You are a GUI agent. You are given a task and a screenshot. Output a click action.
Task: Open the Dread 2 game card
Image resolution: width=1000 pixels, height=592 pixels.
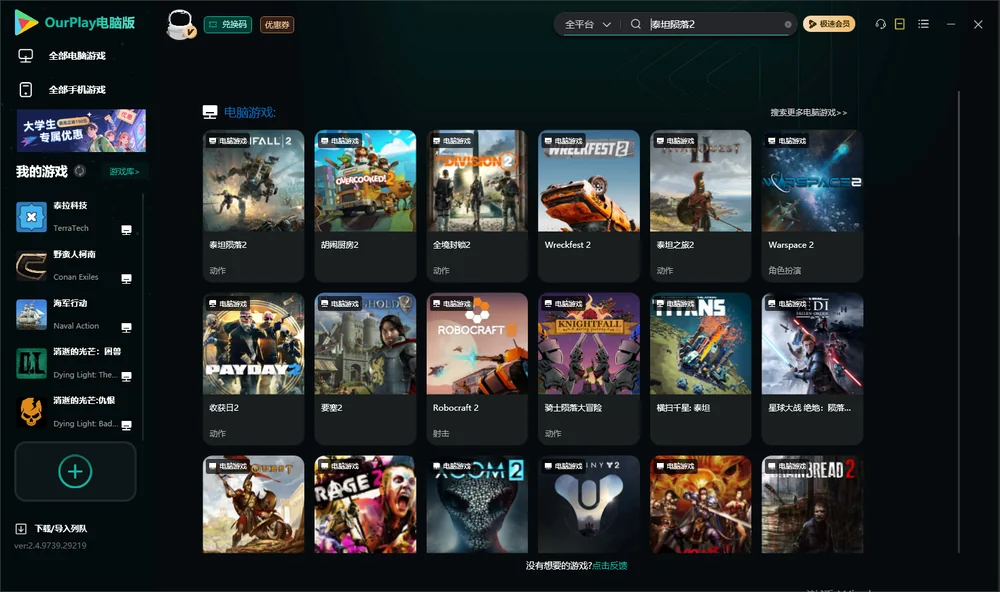812,504
